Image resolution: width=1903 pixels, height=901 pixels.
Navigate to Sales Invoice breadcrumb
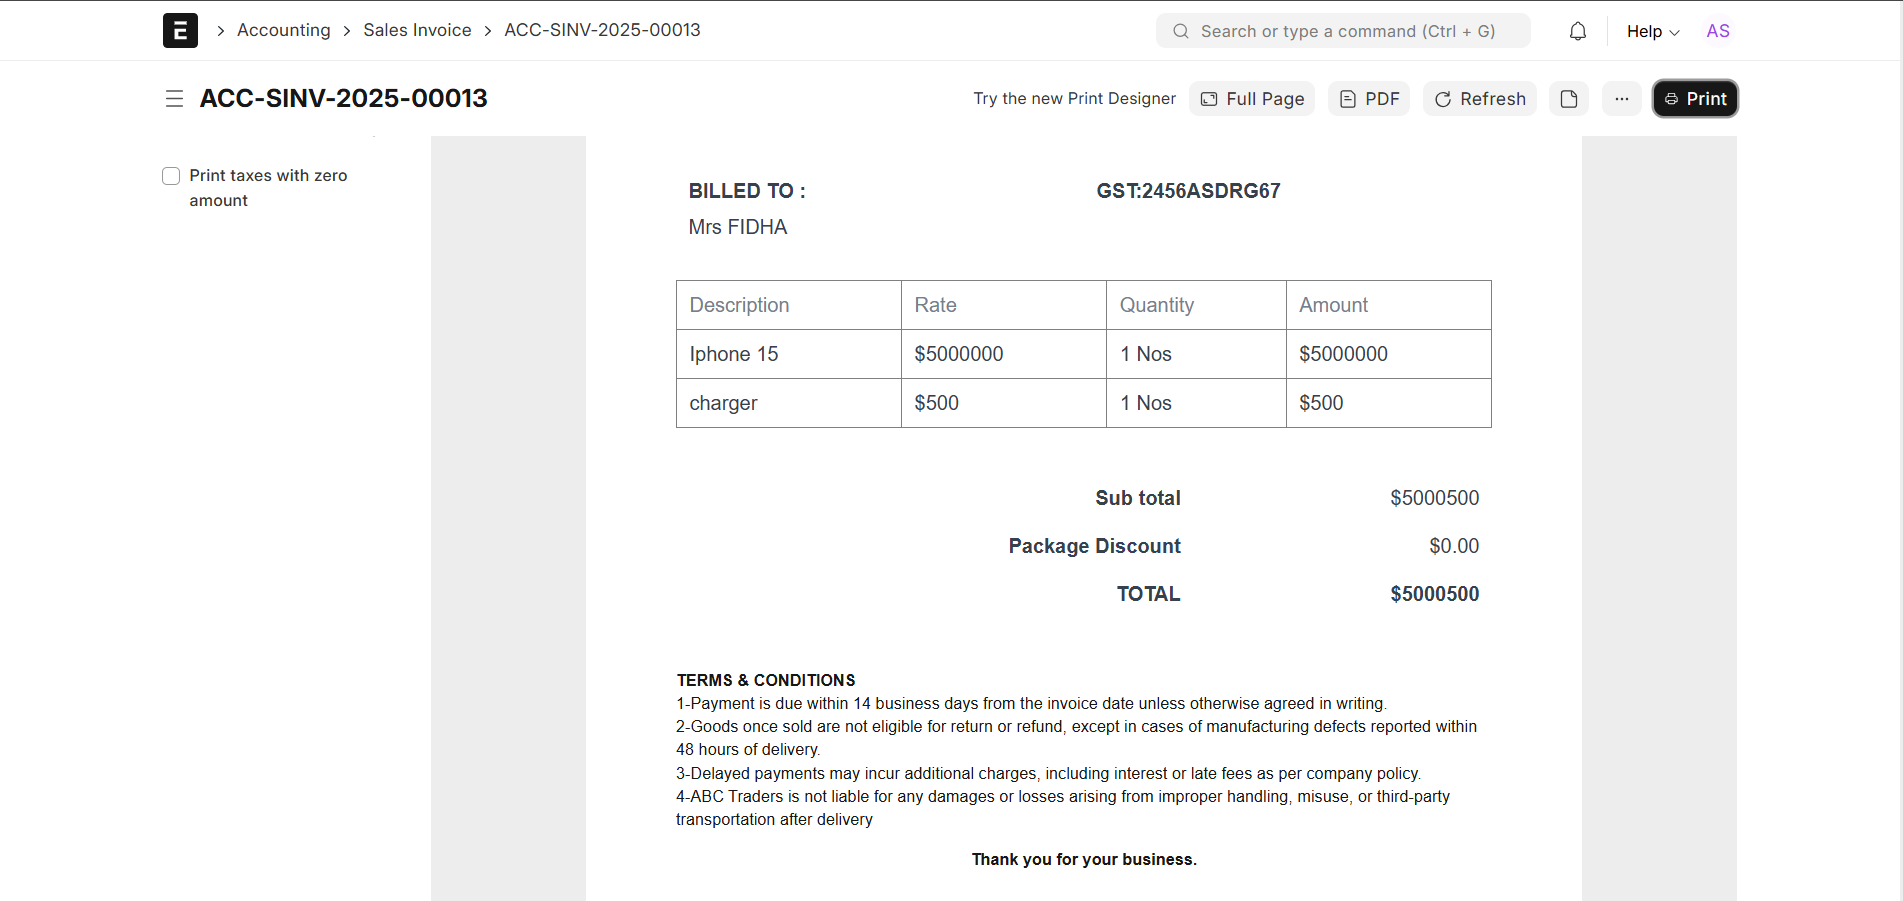pyautogui.click(x=417, y=30)
